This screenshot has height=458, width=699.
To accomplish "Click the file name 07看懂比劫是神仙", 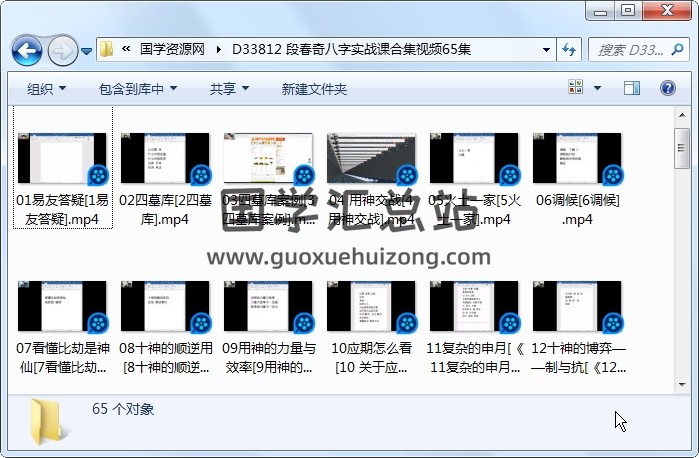I will pos(62,358).
